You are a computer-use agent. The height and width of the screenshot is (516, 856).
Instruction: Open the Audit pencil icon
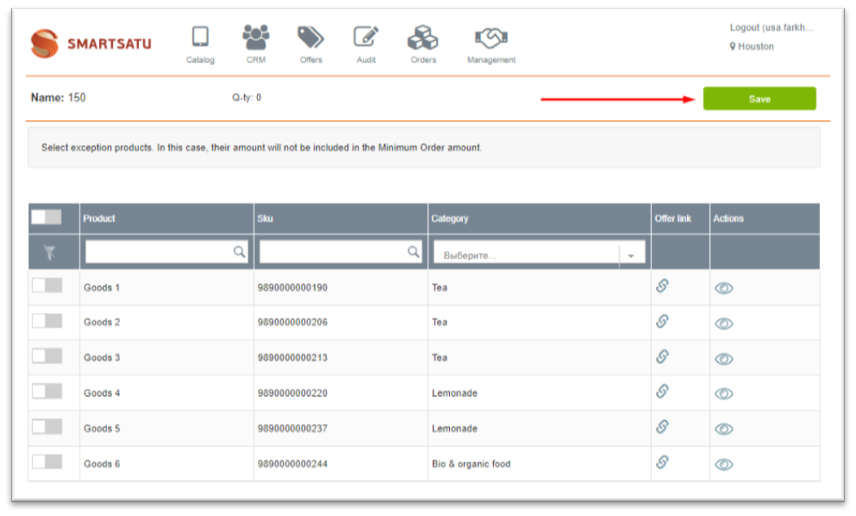366,38
